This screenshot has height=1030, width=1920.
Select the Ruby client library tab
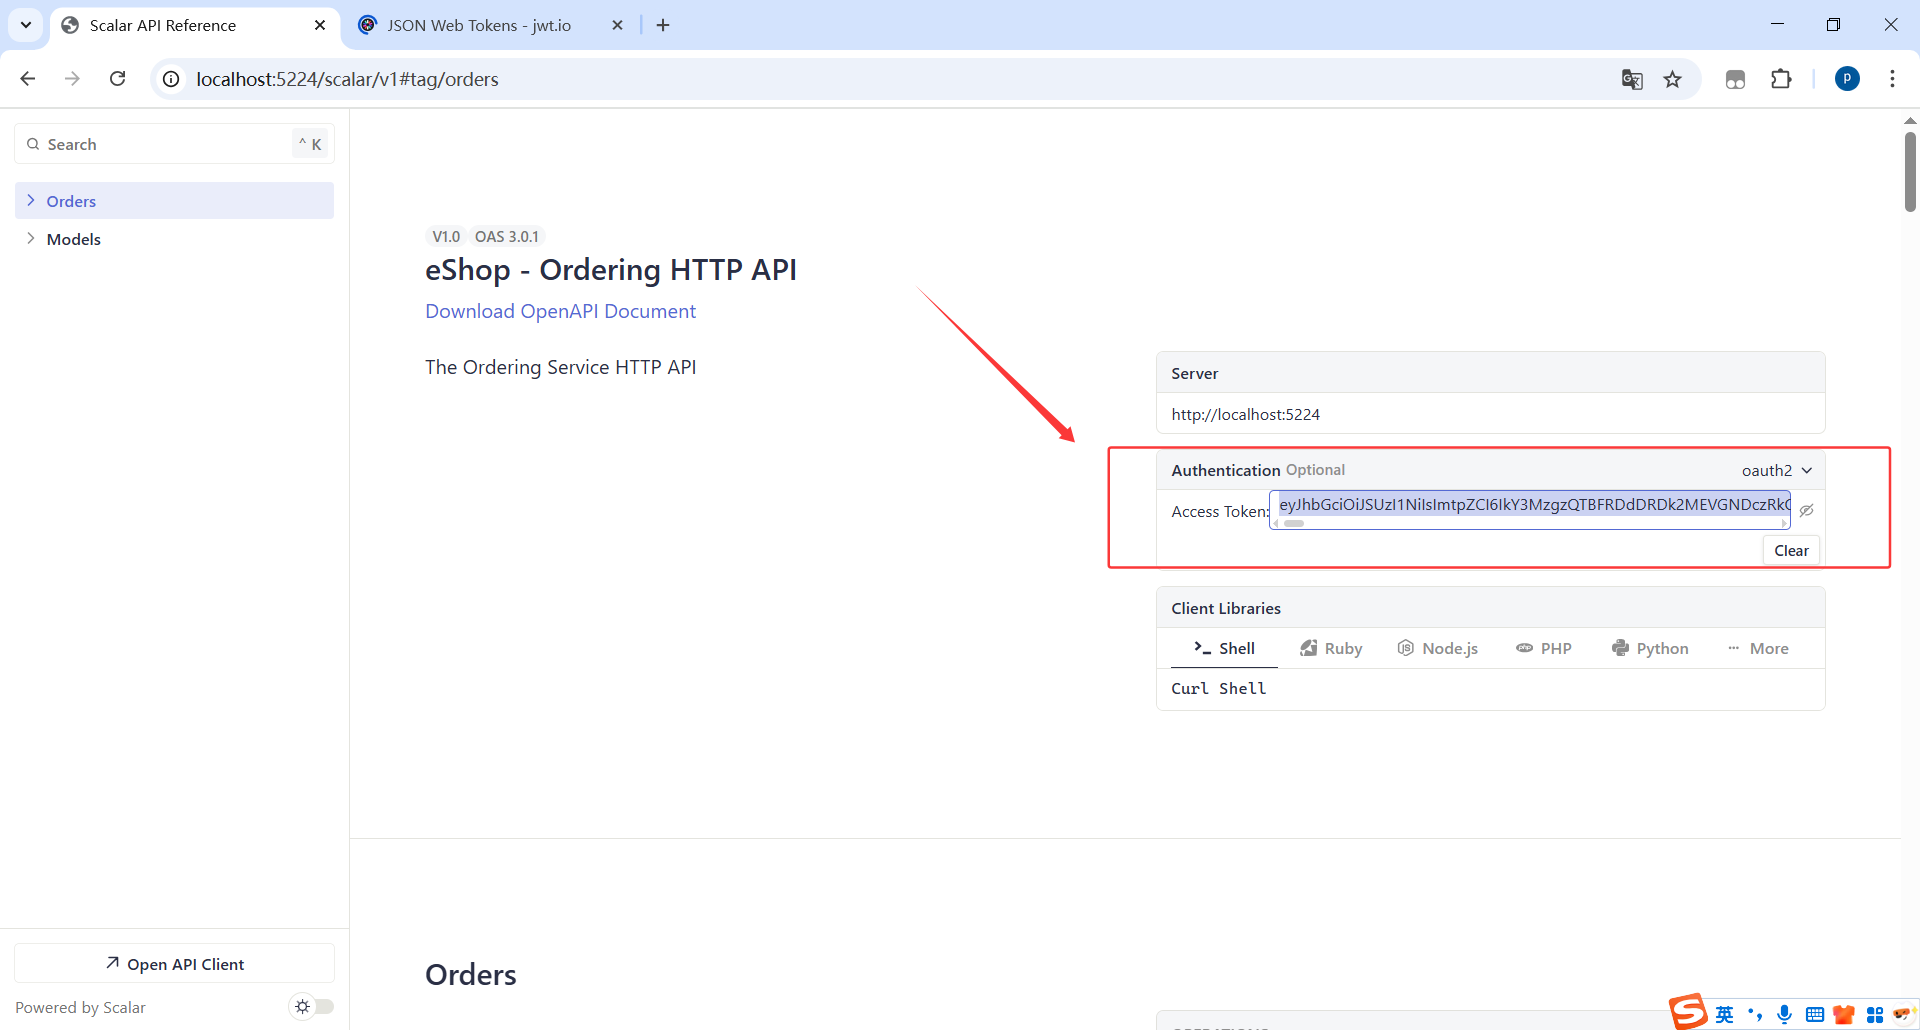(x=1331, y=648)
